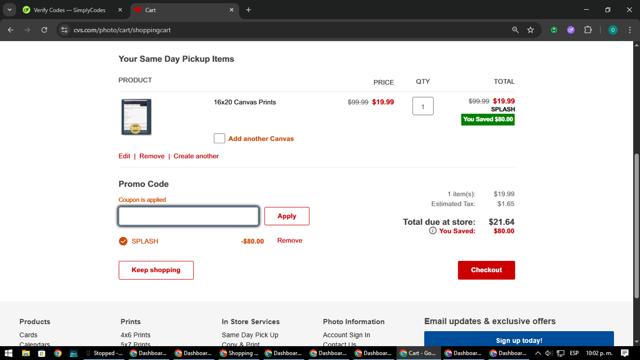The image size is (640, 360).
Task: Open the Chrome profile avatar
Action: (x=613, y=30)
